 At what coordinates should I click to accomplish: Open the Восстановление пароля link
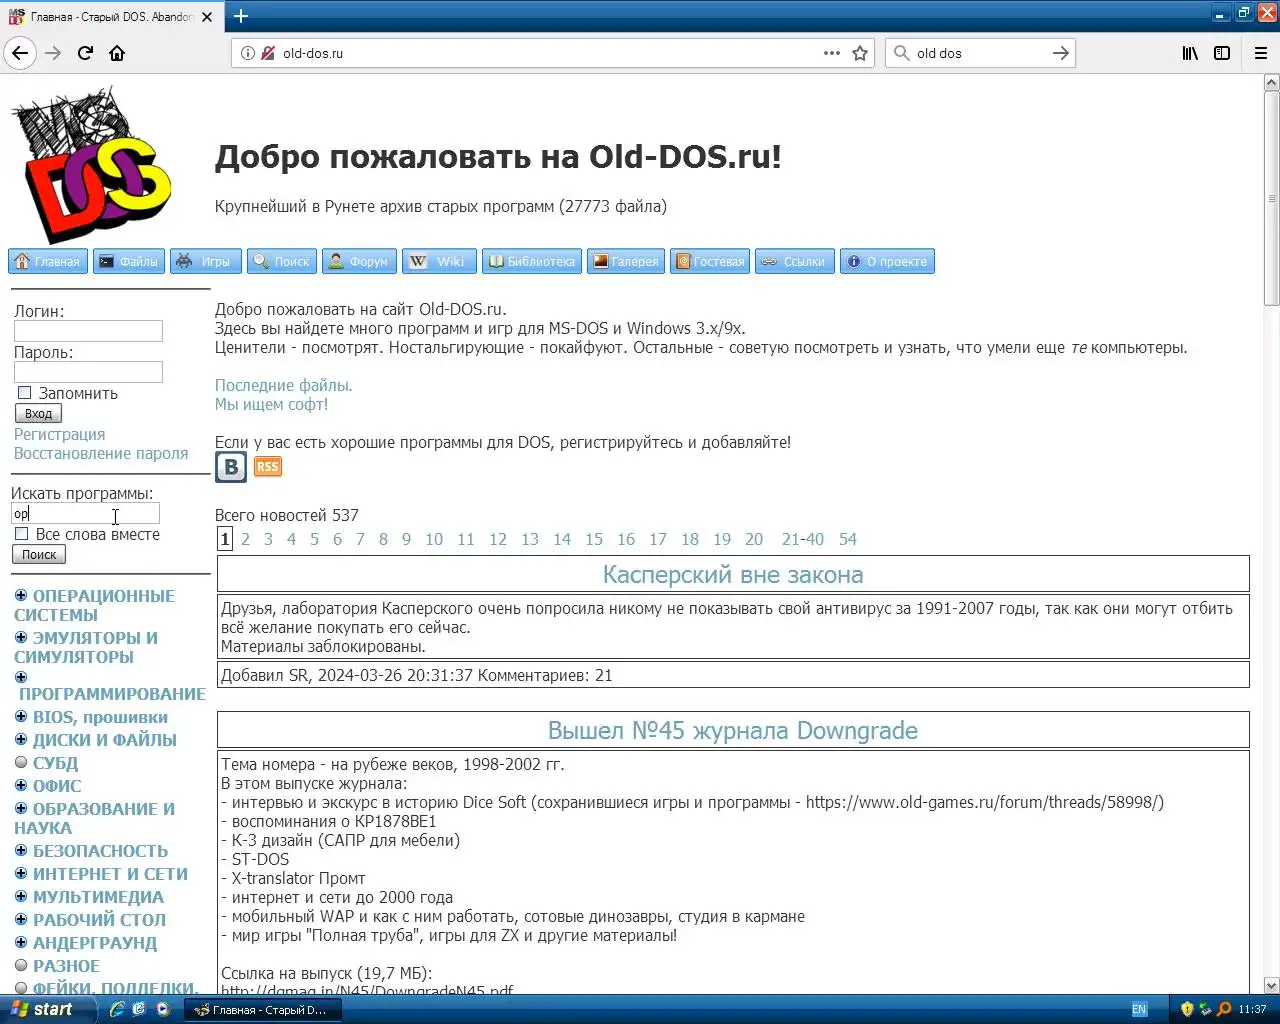click(101, 453)
